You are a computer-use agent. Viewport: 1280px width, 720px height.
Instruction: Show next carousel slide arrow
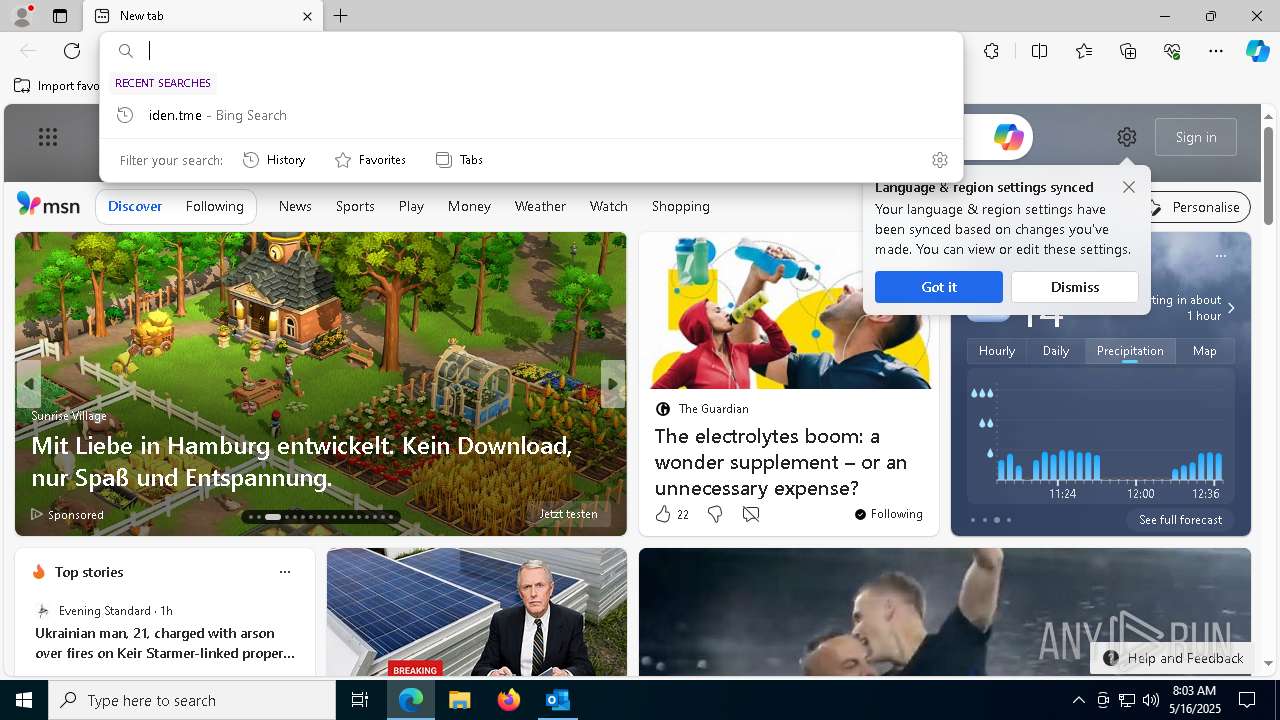coord(613,384)
